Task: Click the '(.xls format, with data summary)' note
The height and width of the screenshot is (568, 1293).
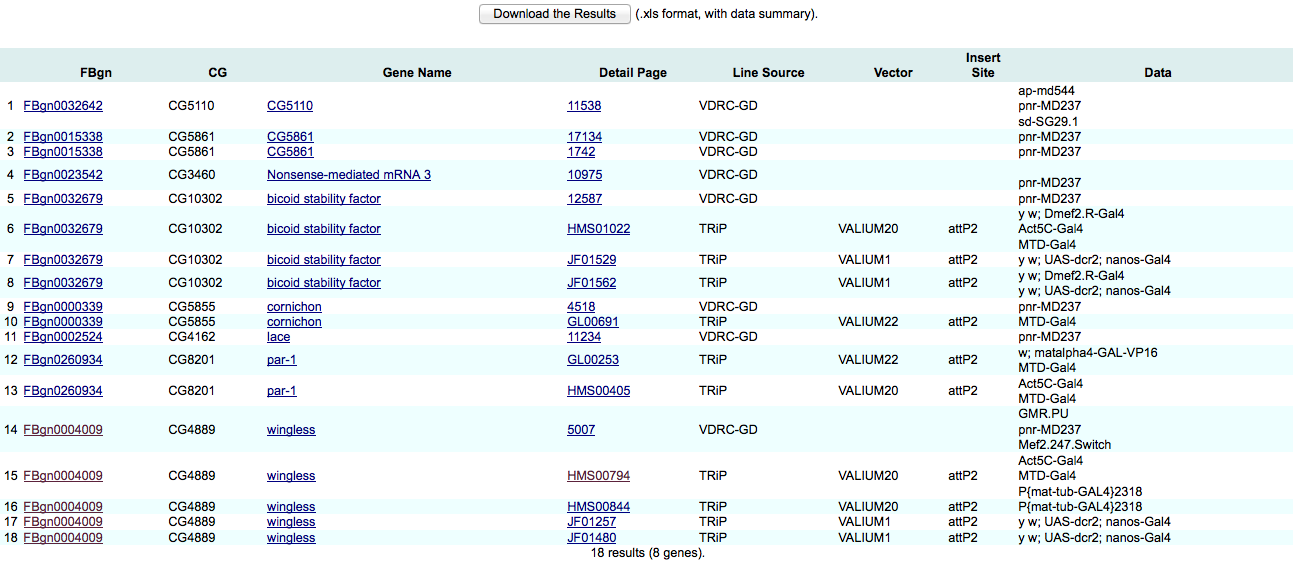Action: tap(726, 14)
